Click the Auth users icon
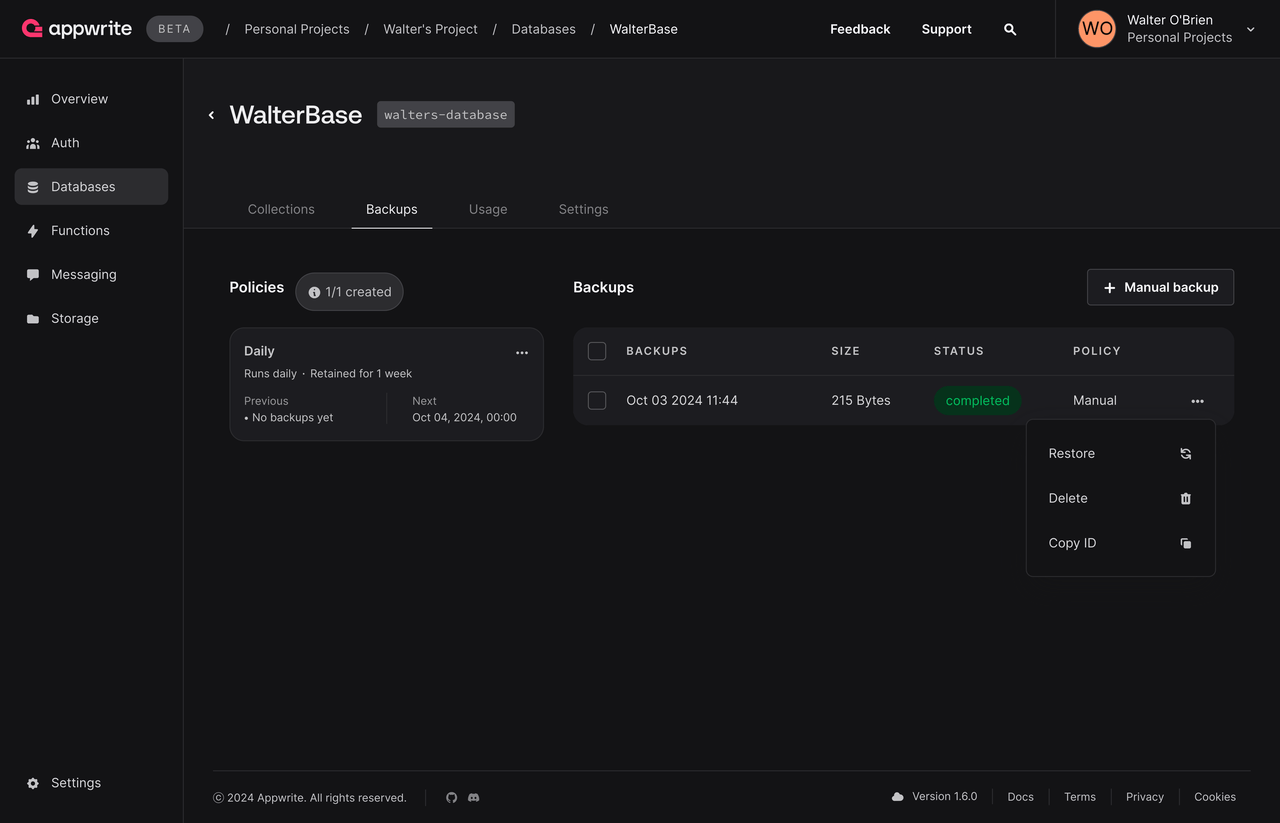 33,143
